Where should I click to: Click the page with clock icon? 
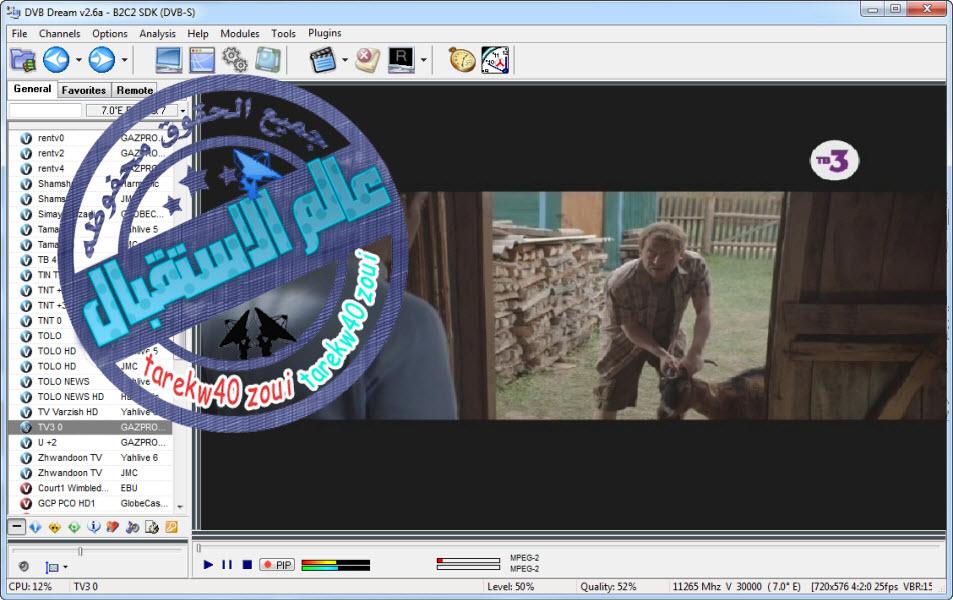[151, 527]
